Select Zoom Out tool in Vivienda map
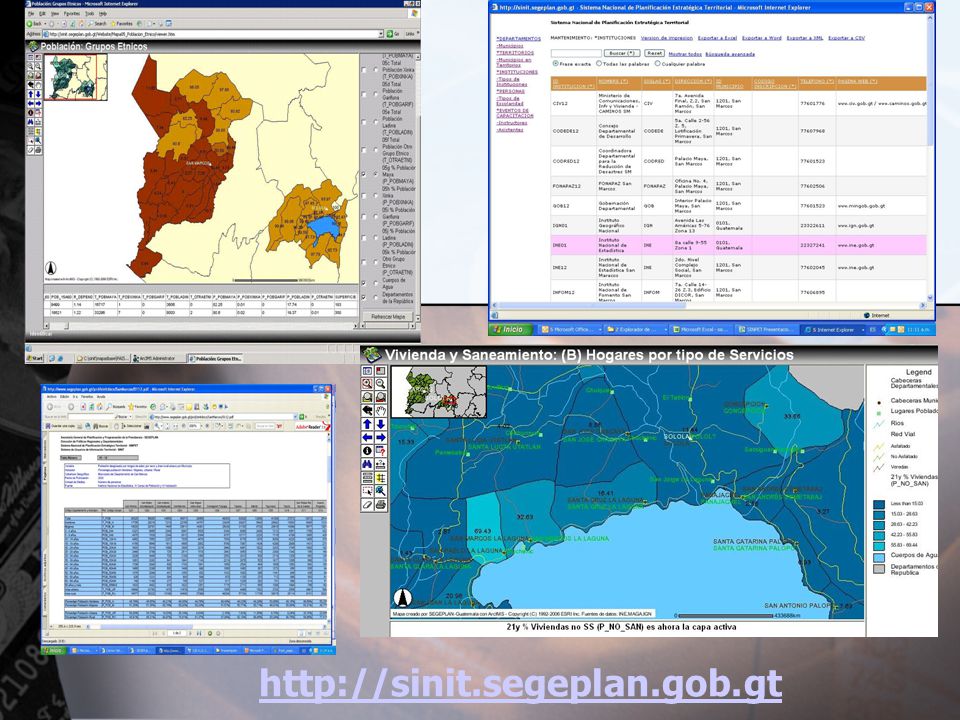Viewport: 960px width, 720px height. [x=380, y=383]
